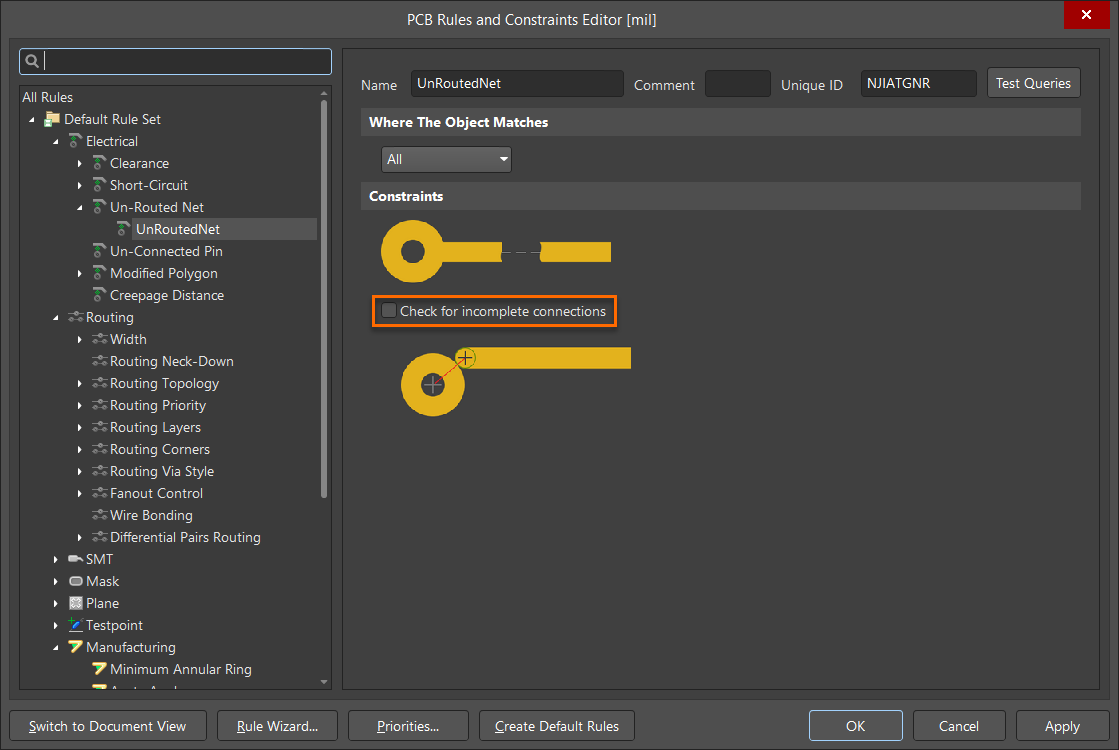Click the Mask category icon
The width and height of the screenshot is (1119, 750).
tap(75, 582)
